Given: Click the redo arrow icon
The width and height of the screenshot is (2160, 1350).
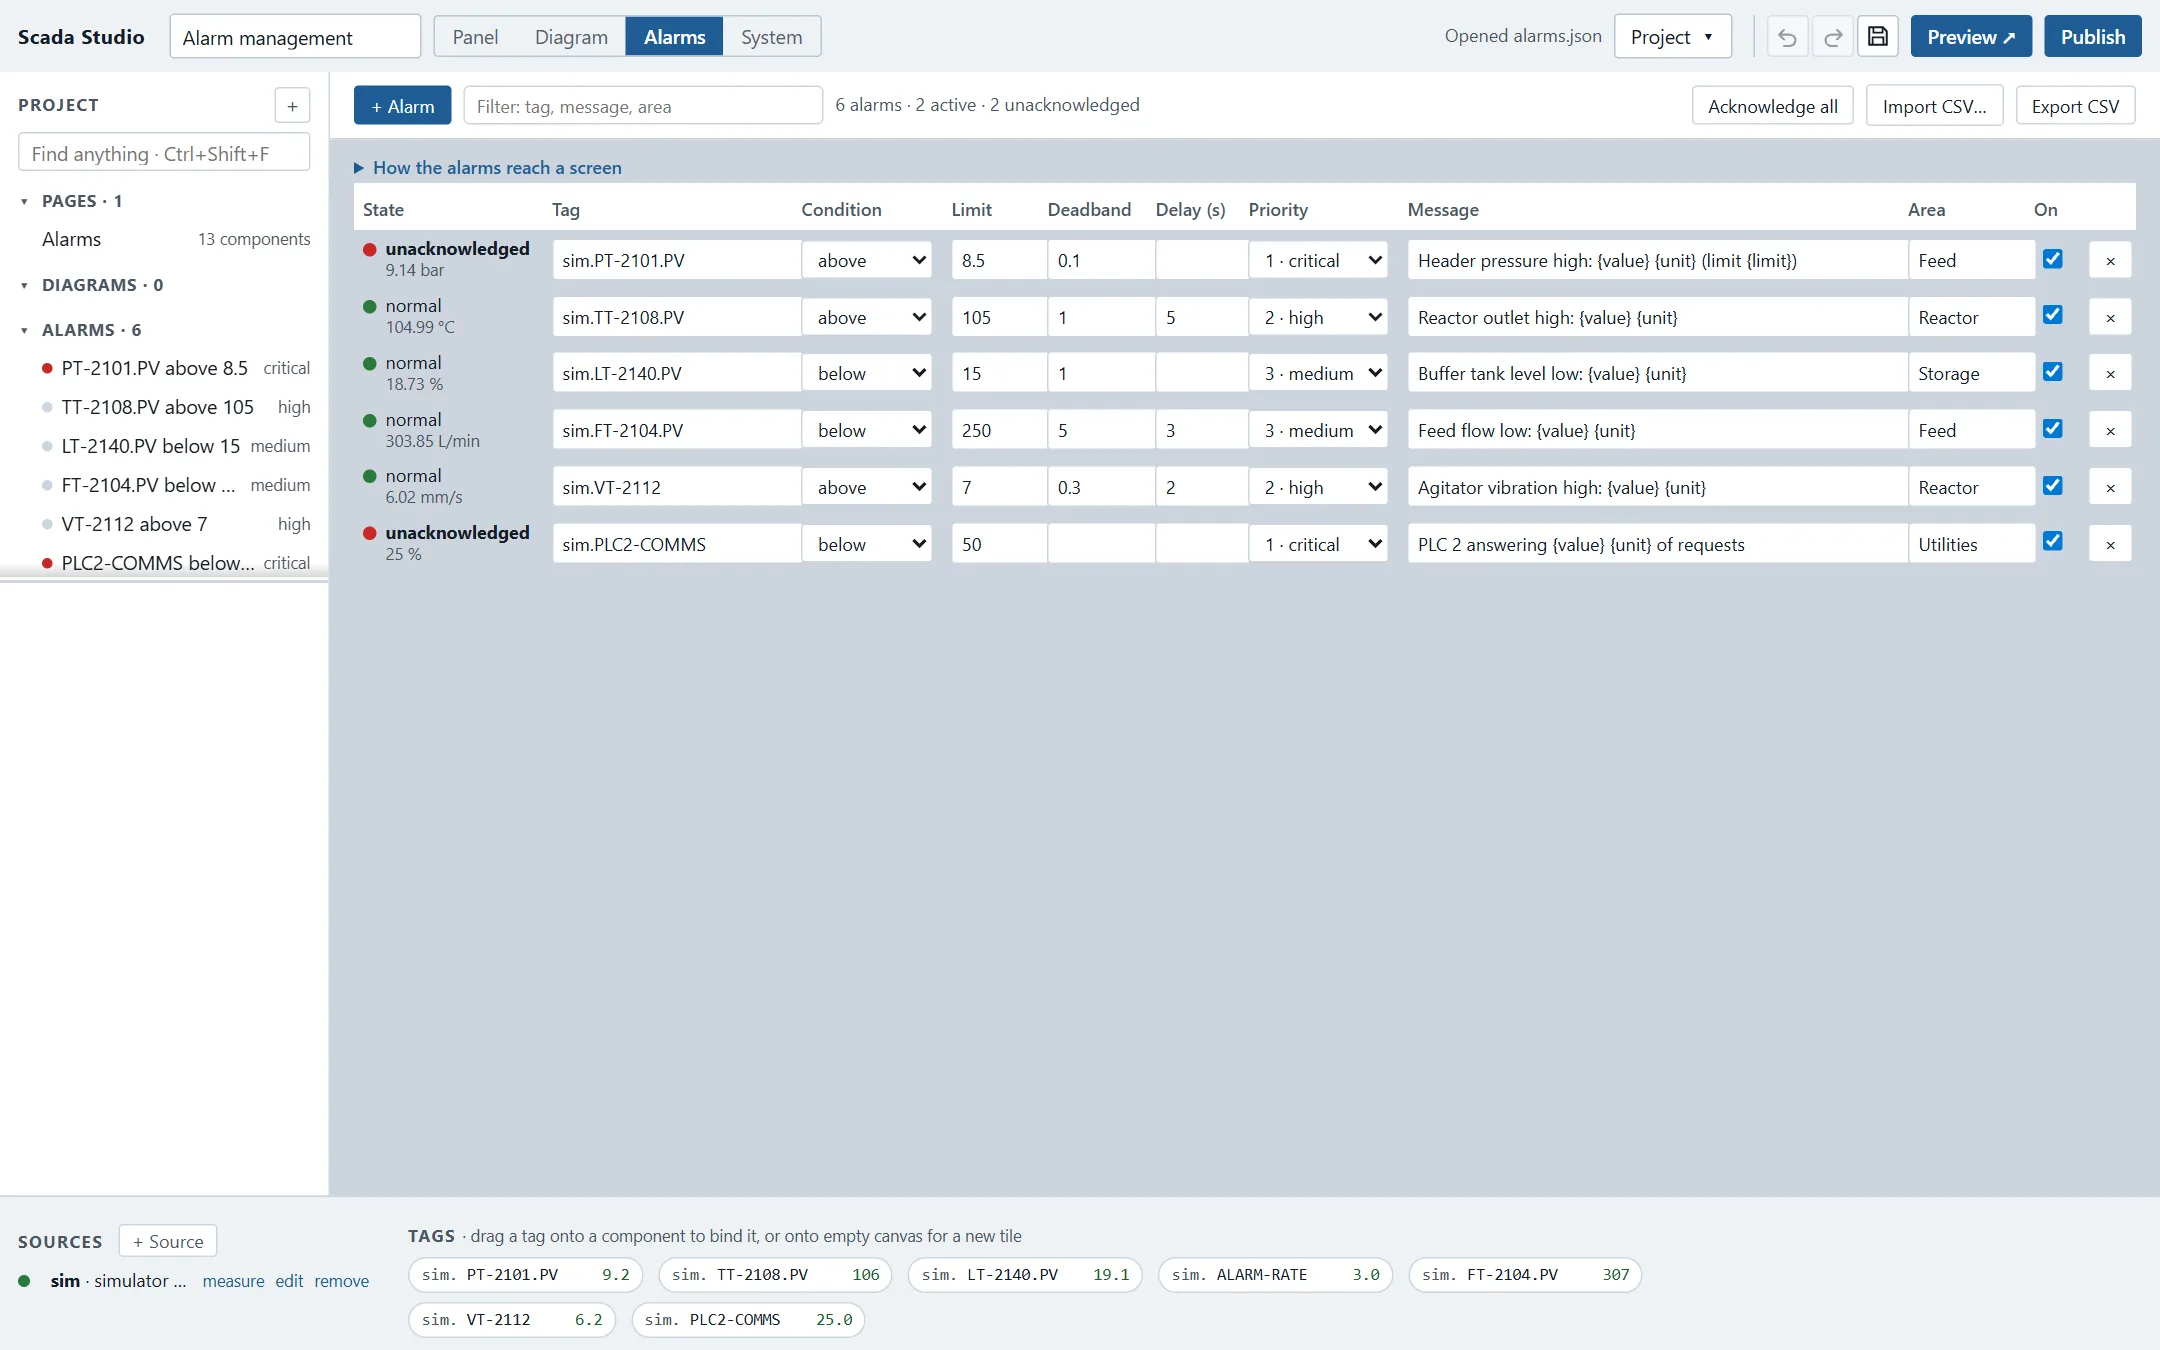Looking at the screenshot, I should pyautogui.click(x=1833, y=37).
